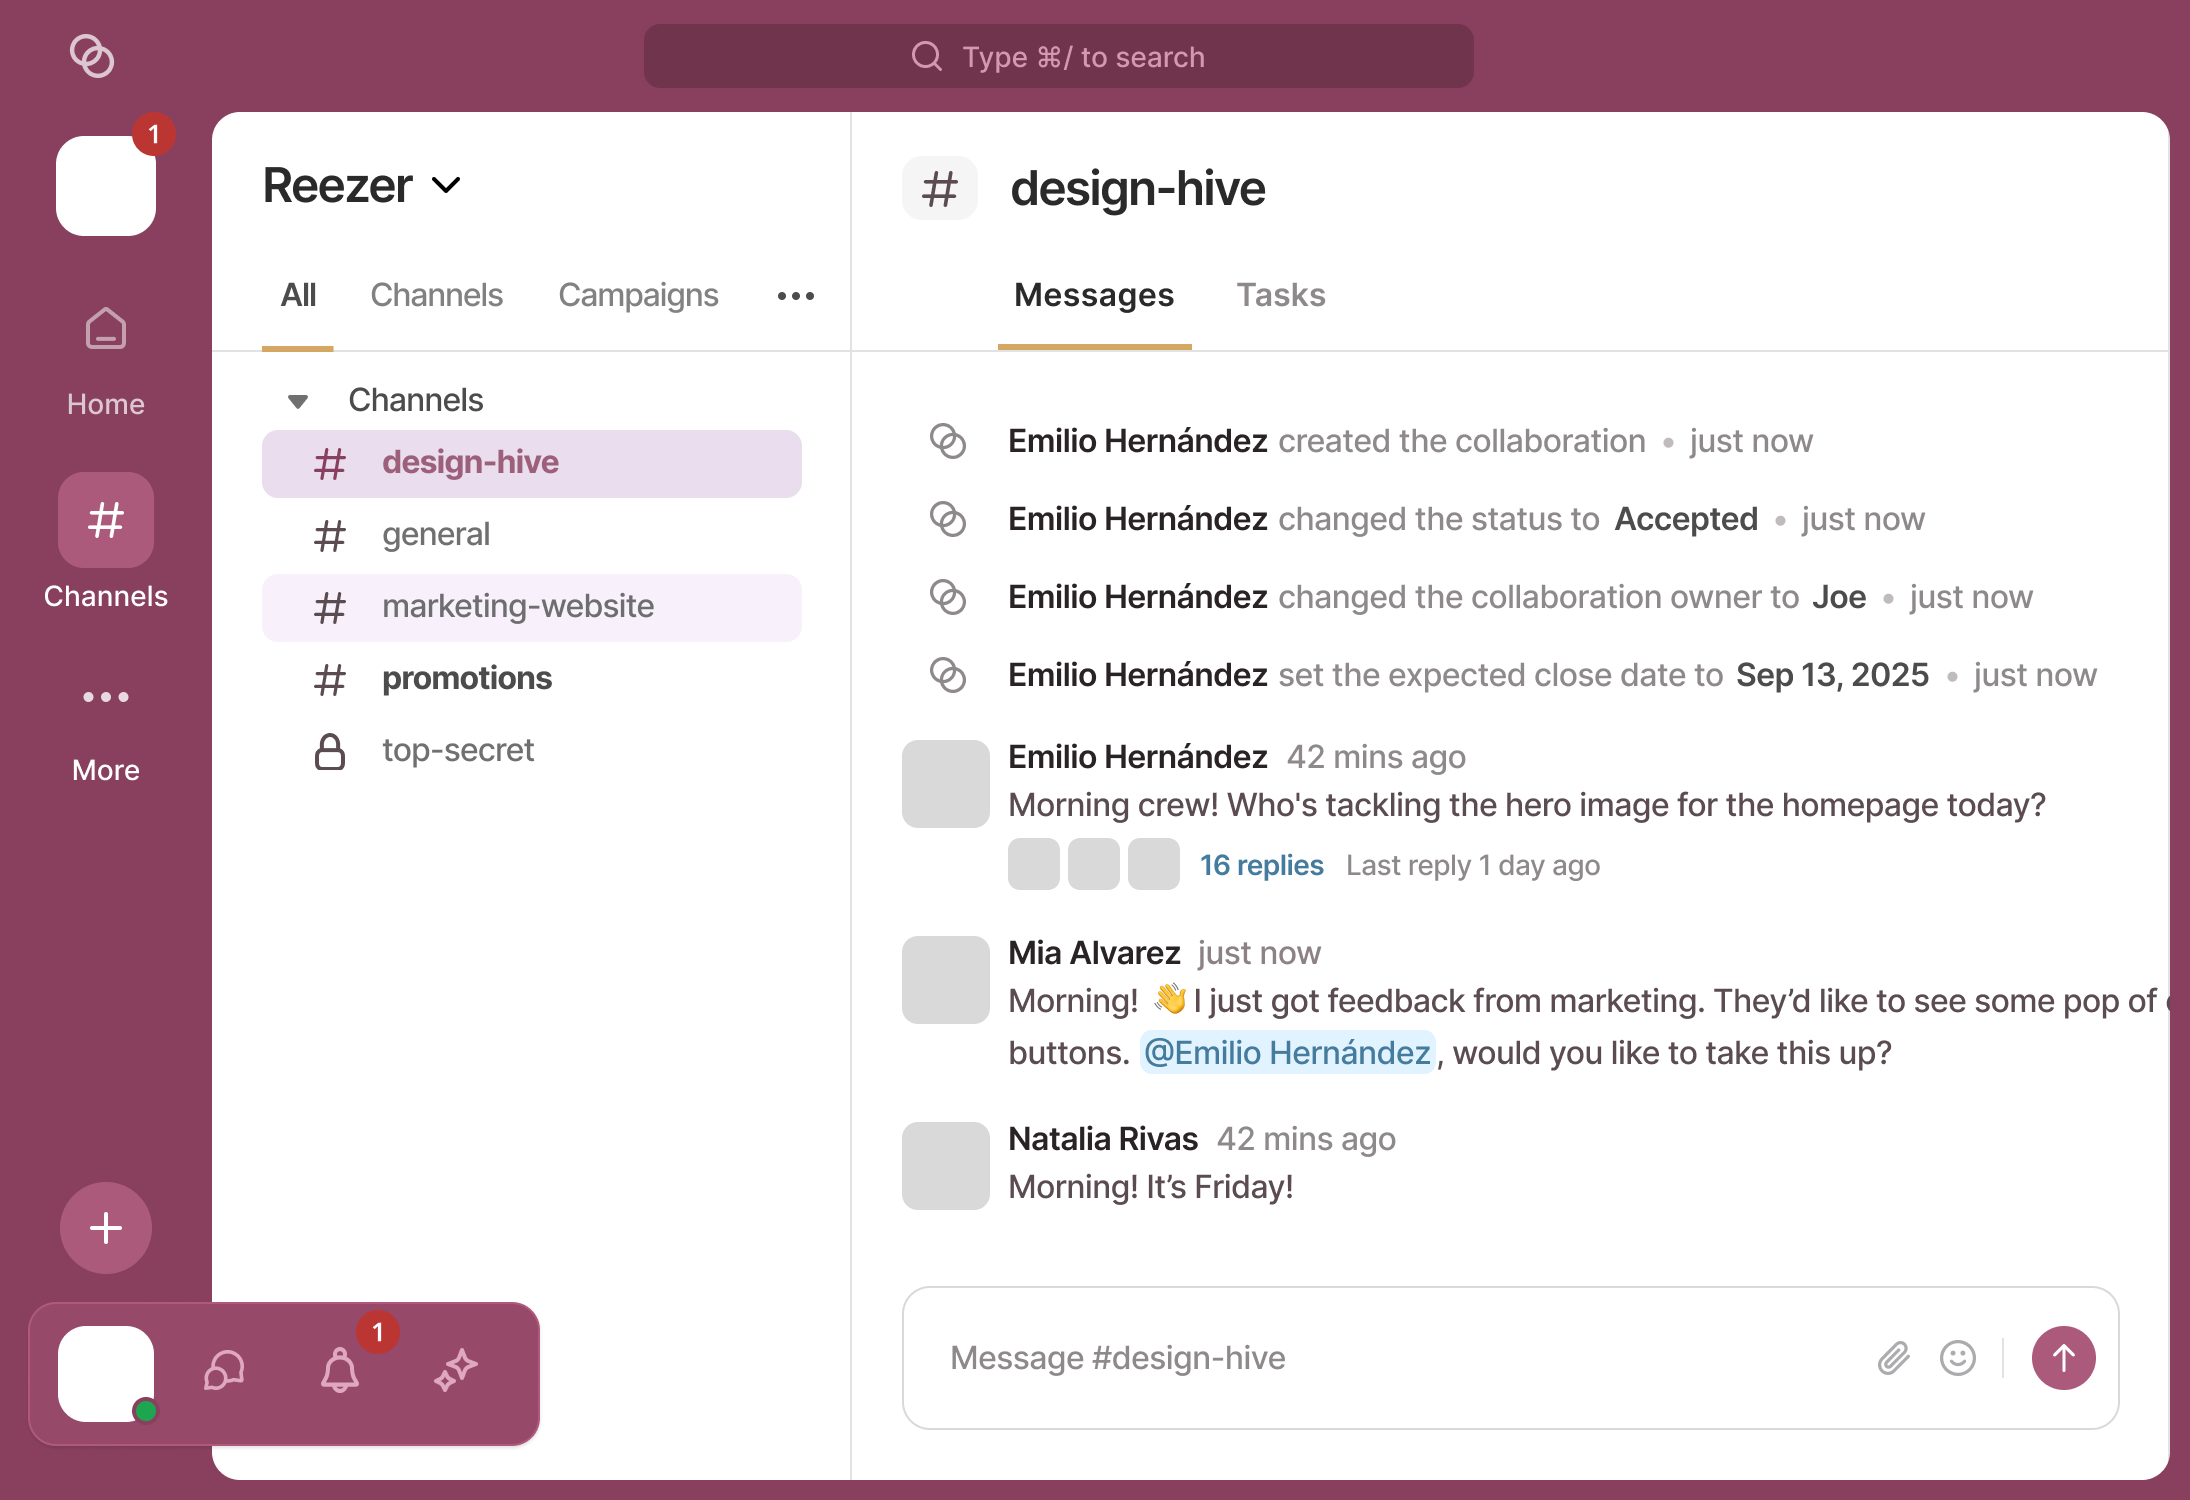Switch to the Tasks tab

1280,295
